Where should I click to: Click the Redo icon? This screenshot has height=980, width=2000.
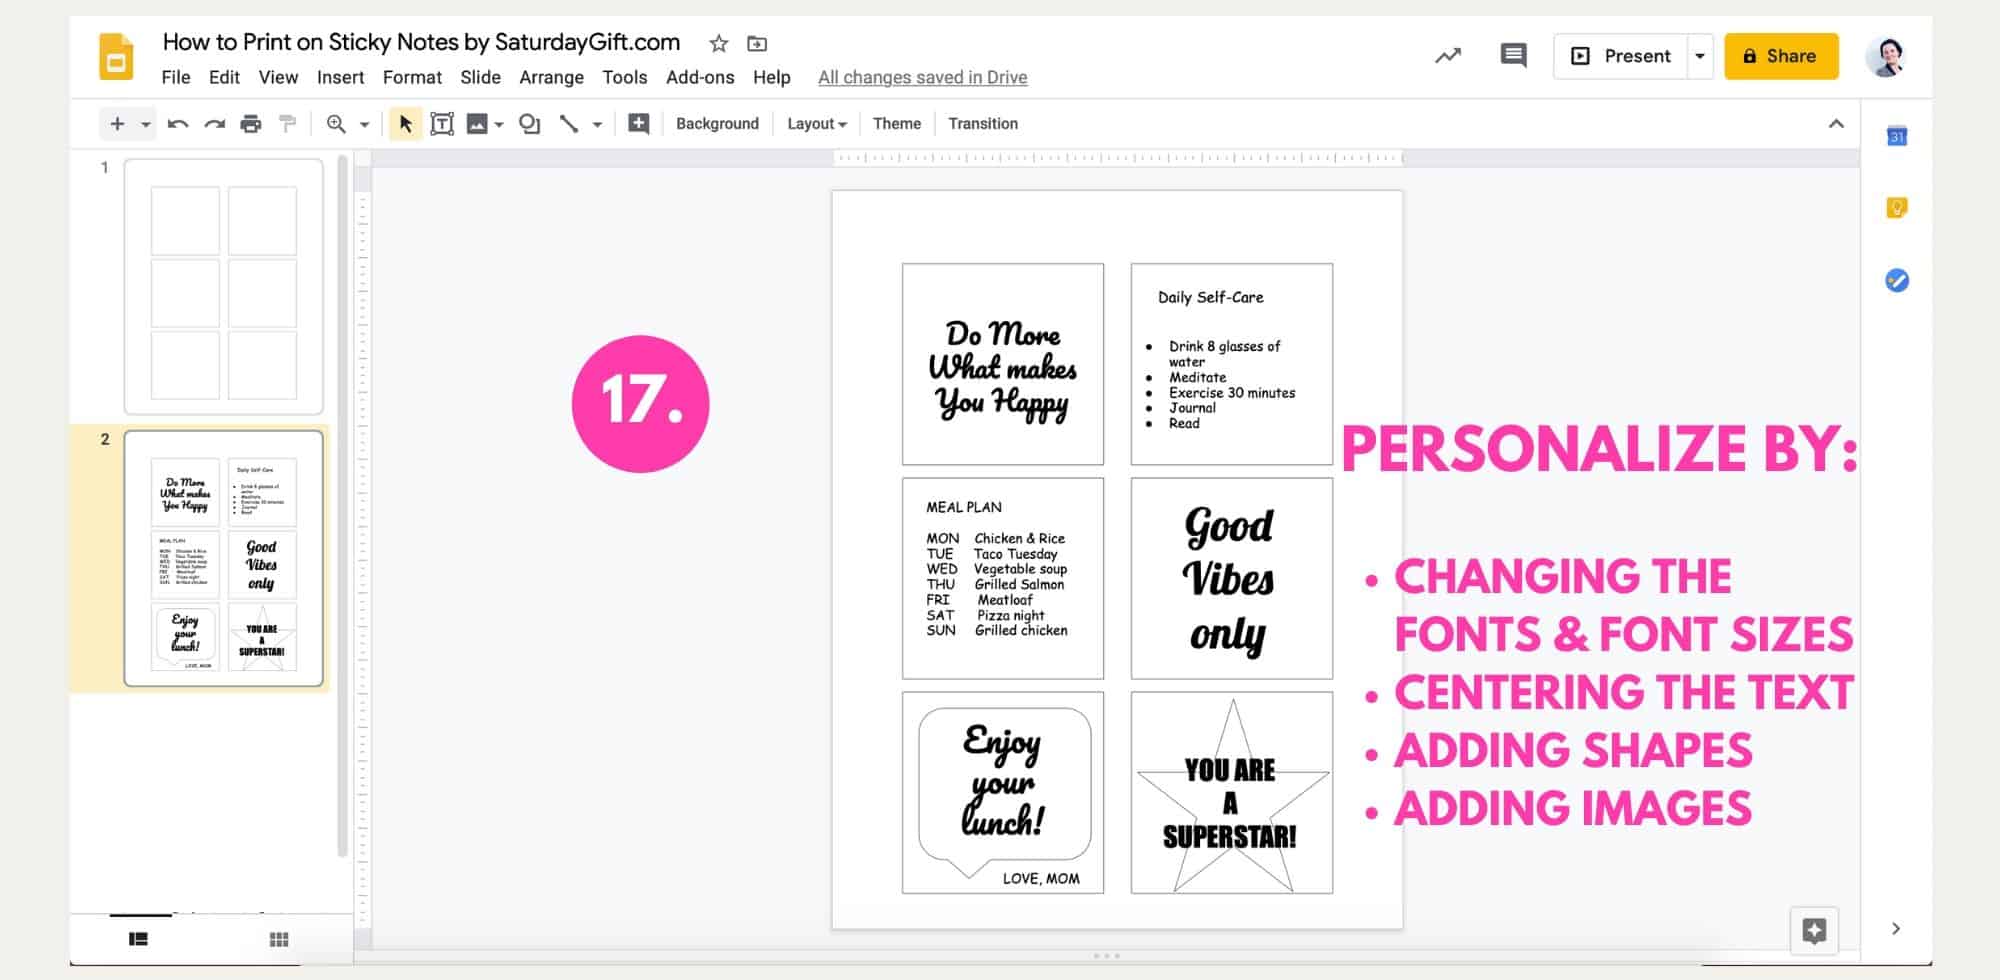[214, 123]
